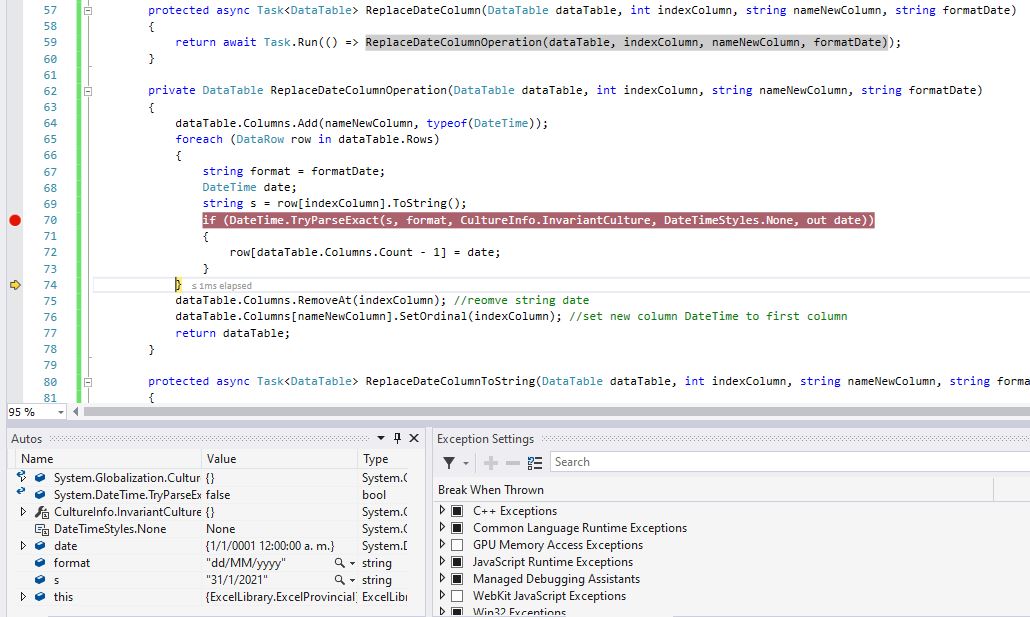
Task: Click the add exception plus icon
Action: pyautogui.click(x=491, y=463)
